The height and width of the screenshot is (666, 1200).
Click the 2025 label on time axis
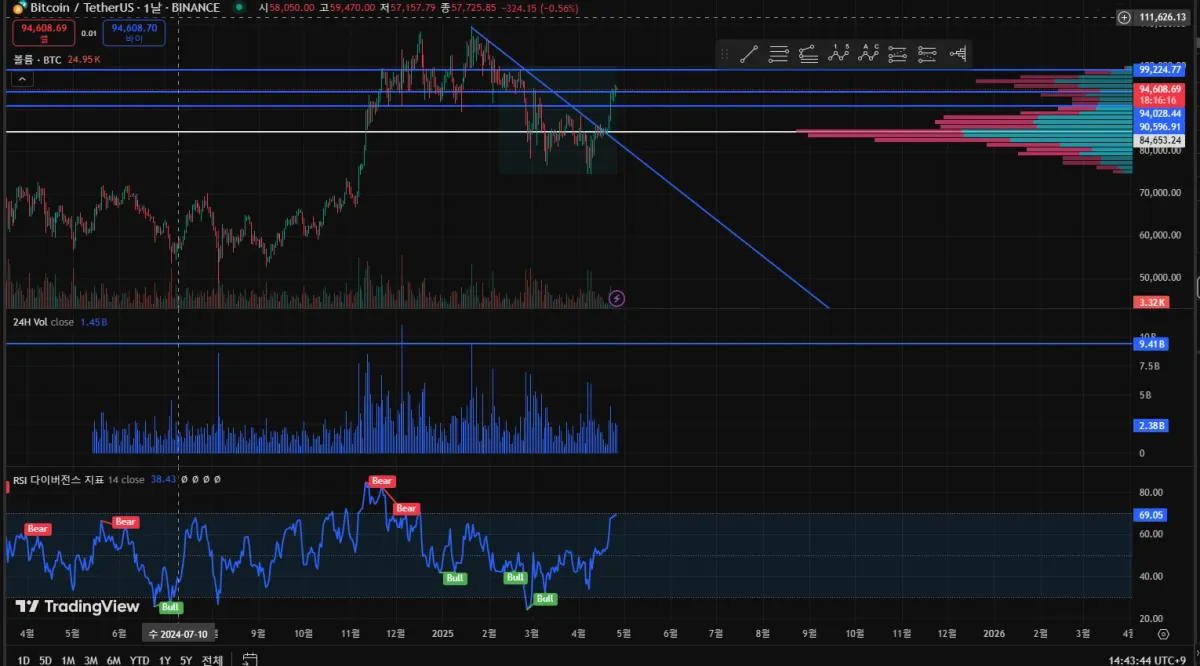(x=443, y=634)
